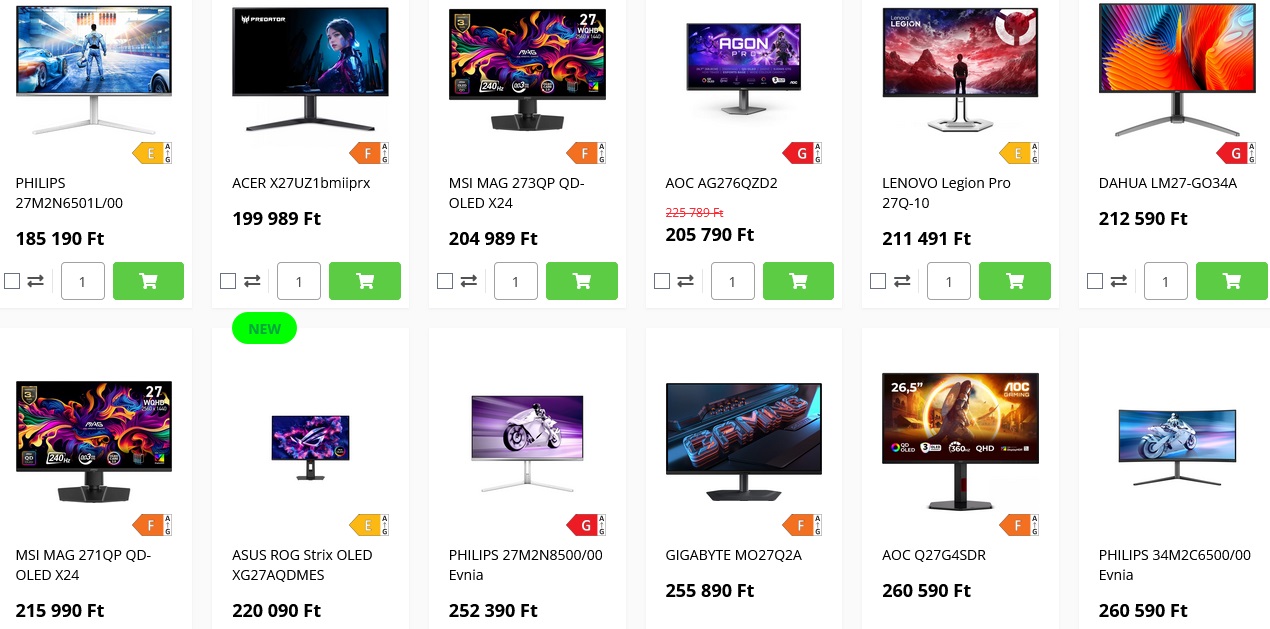Open energy label G of AOC AG276QZD2

pos(802,153)
